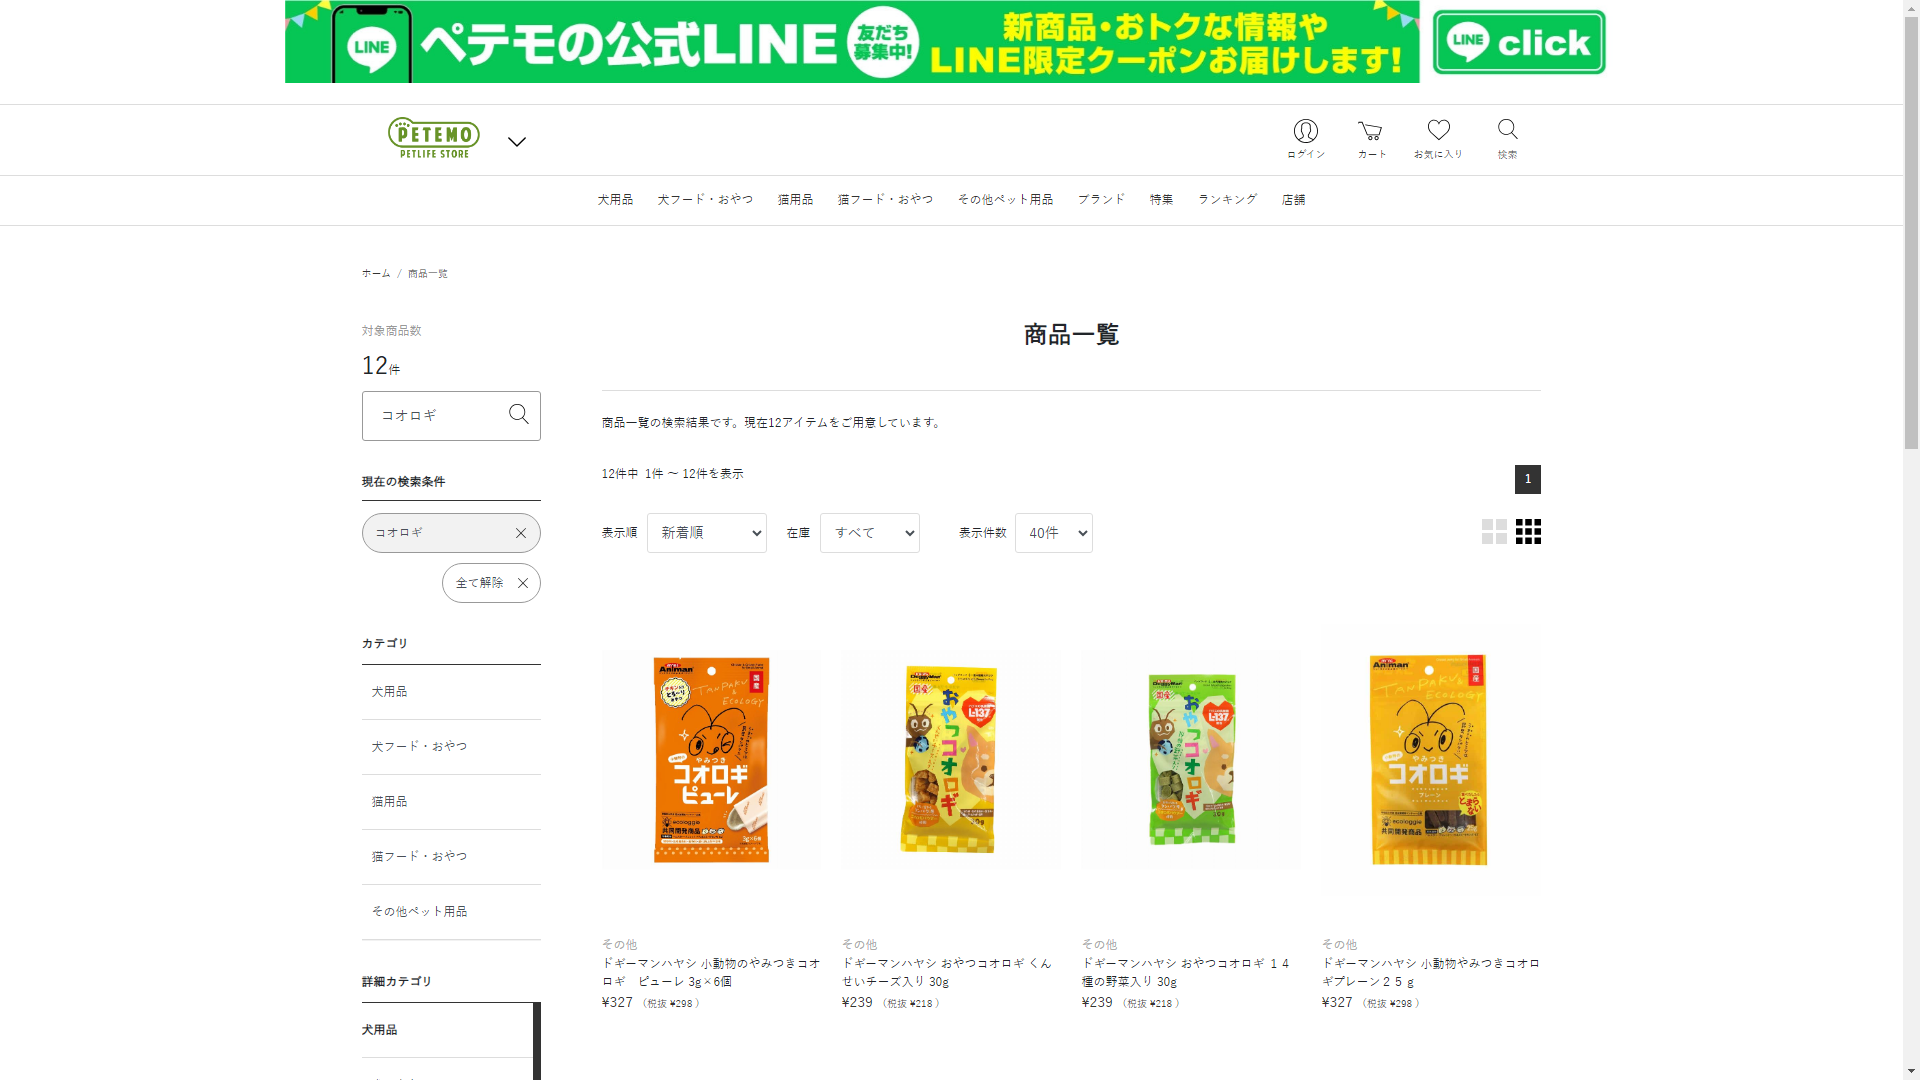Click the header search magnifier icon

pyautogui.click(x=1507, y=130)
